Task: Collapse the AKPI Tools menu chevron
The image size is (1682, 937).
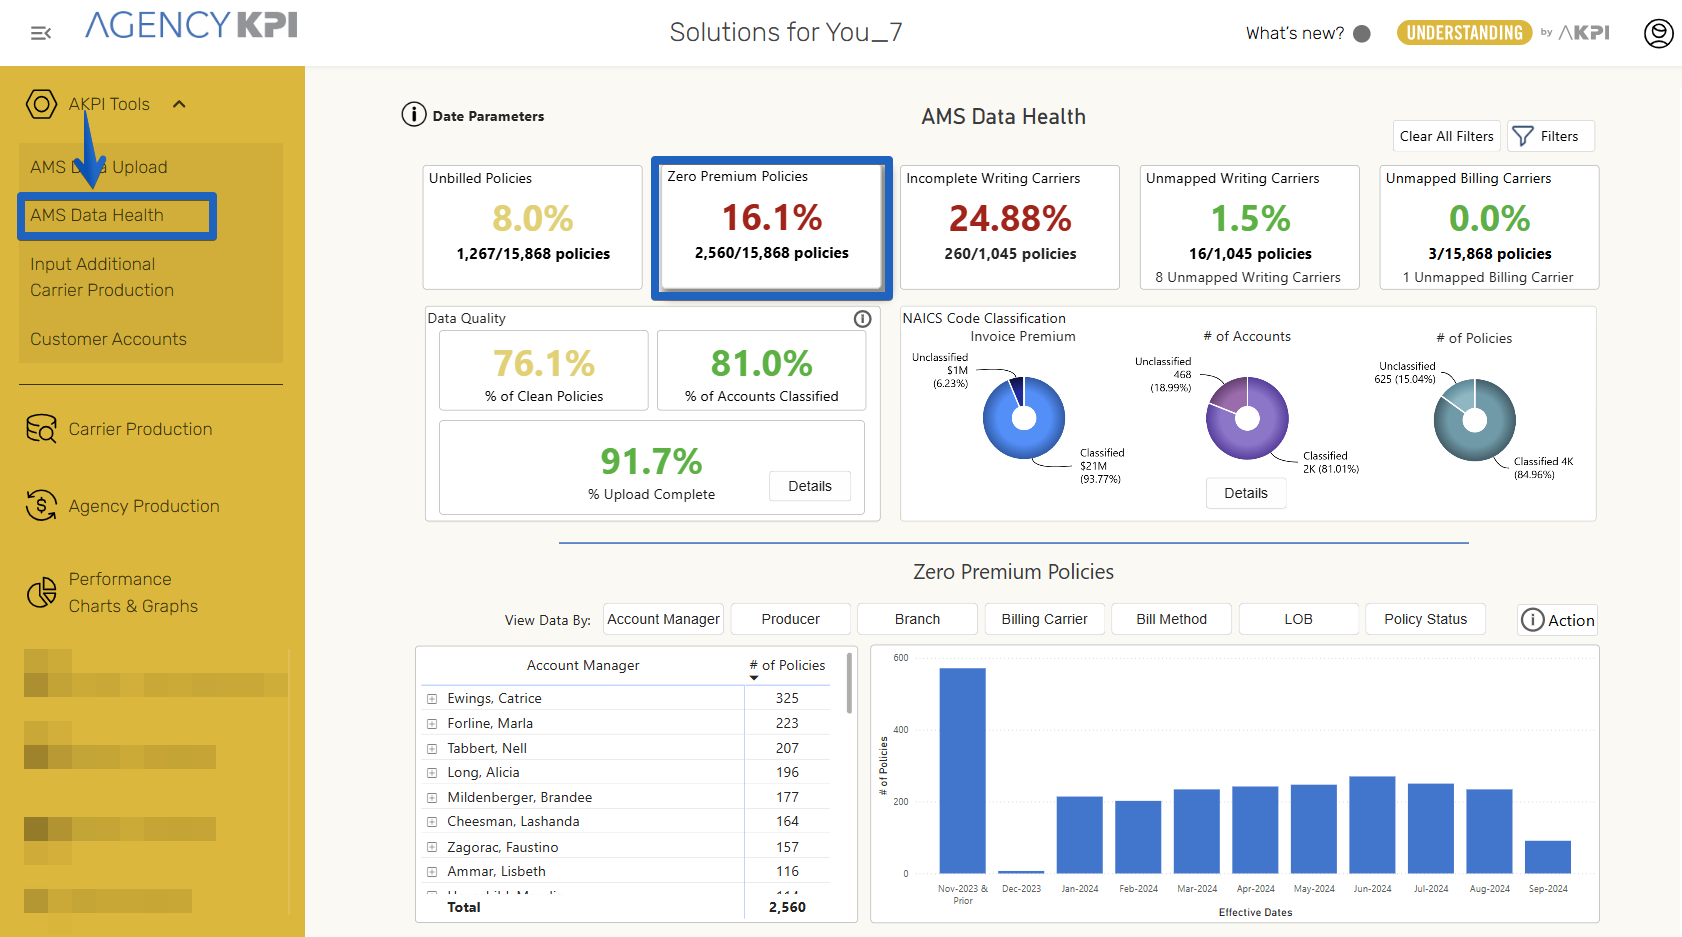Action: coord(179,104)
